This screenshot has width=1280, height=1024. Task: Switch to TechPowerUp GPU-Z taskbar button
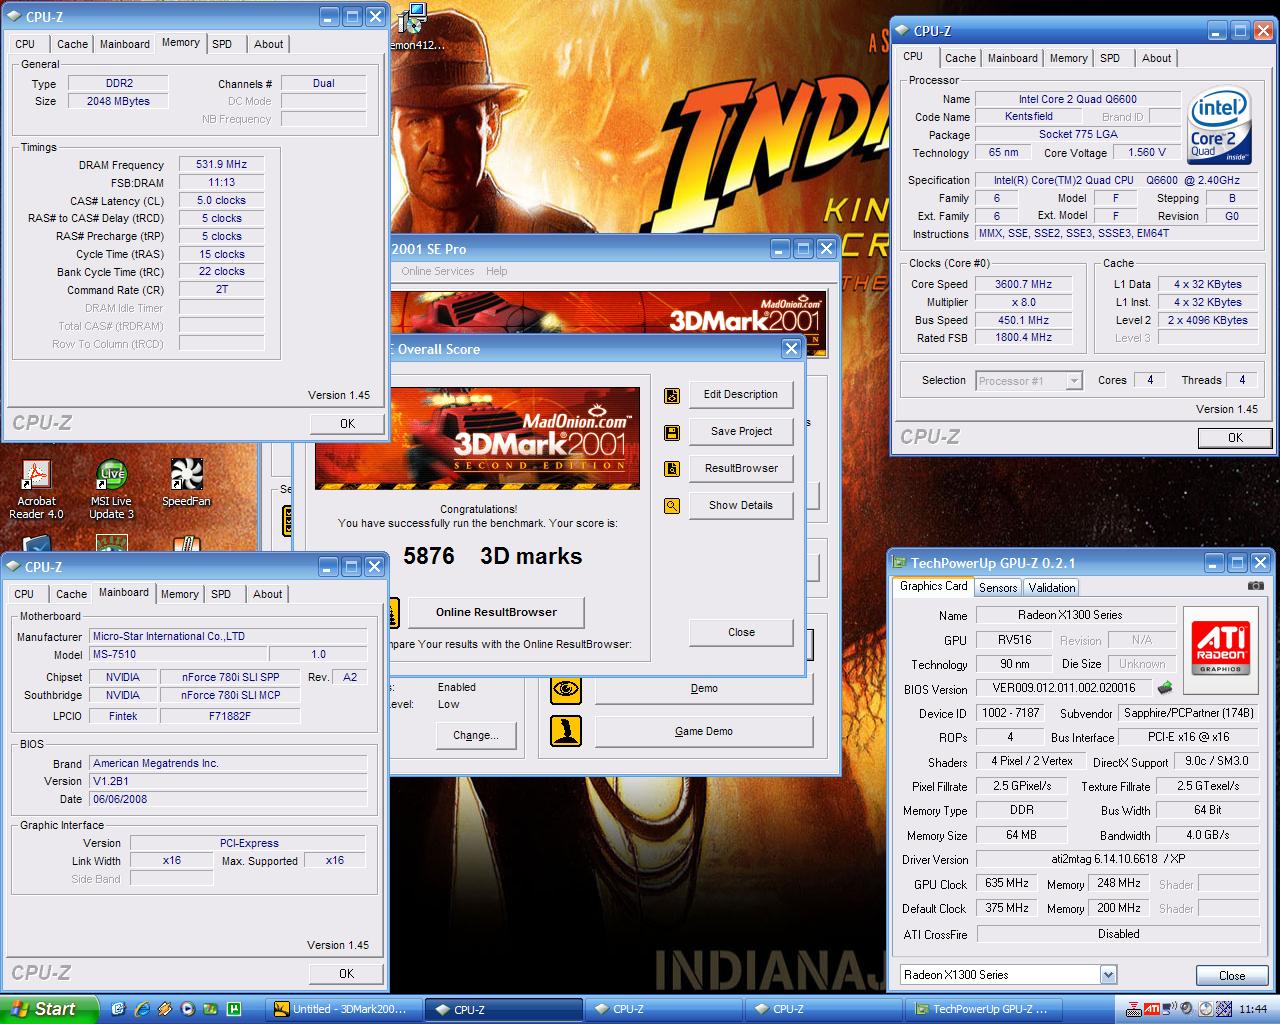tap(983, 1009)
